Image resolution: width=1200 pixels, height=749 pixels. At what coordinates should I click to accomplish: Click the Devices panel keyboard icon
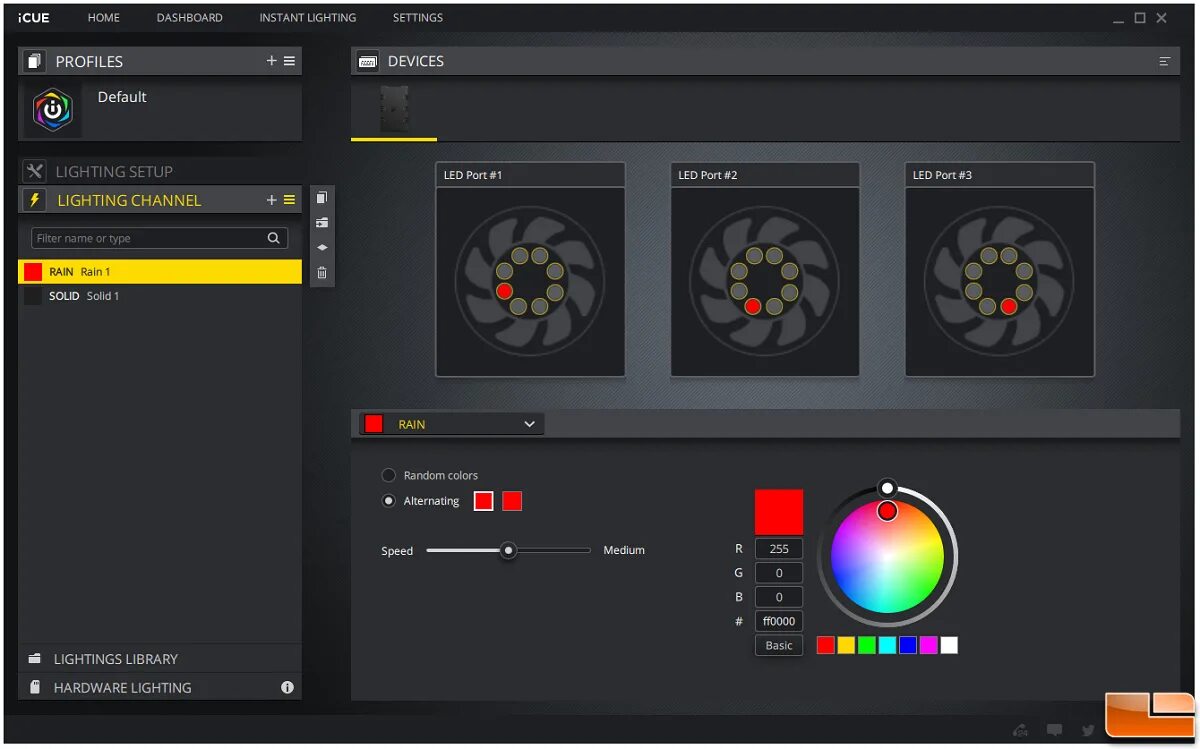[x=367, y=61]
